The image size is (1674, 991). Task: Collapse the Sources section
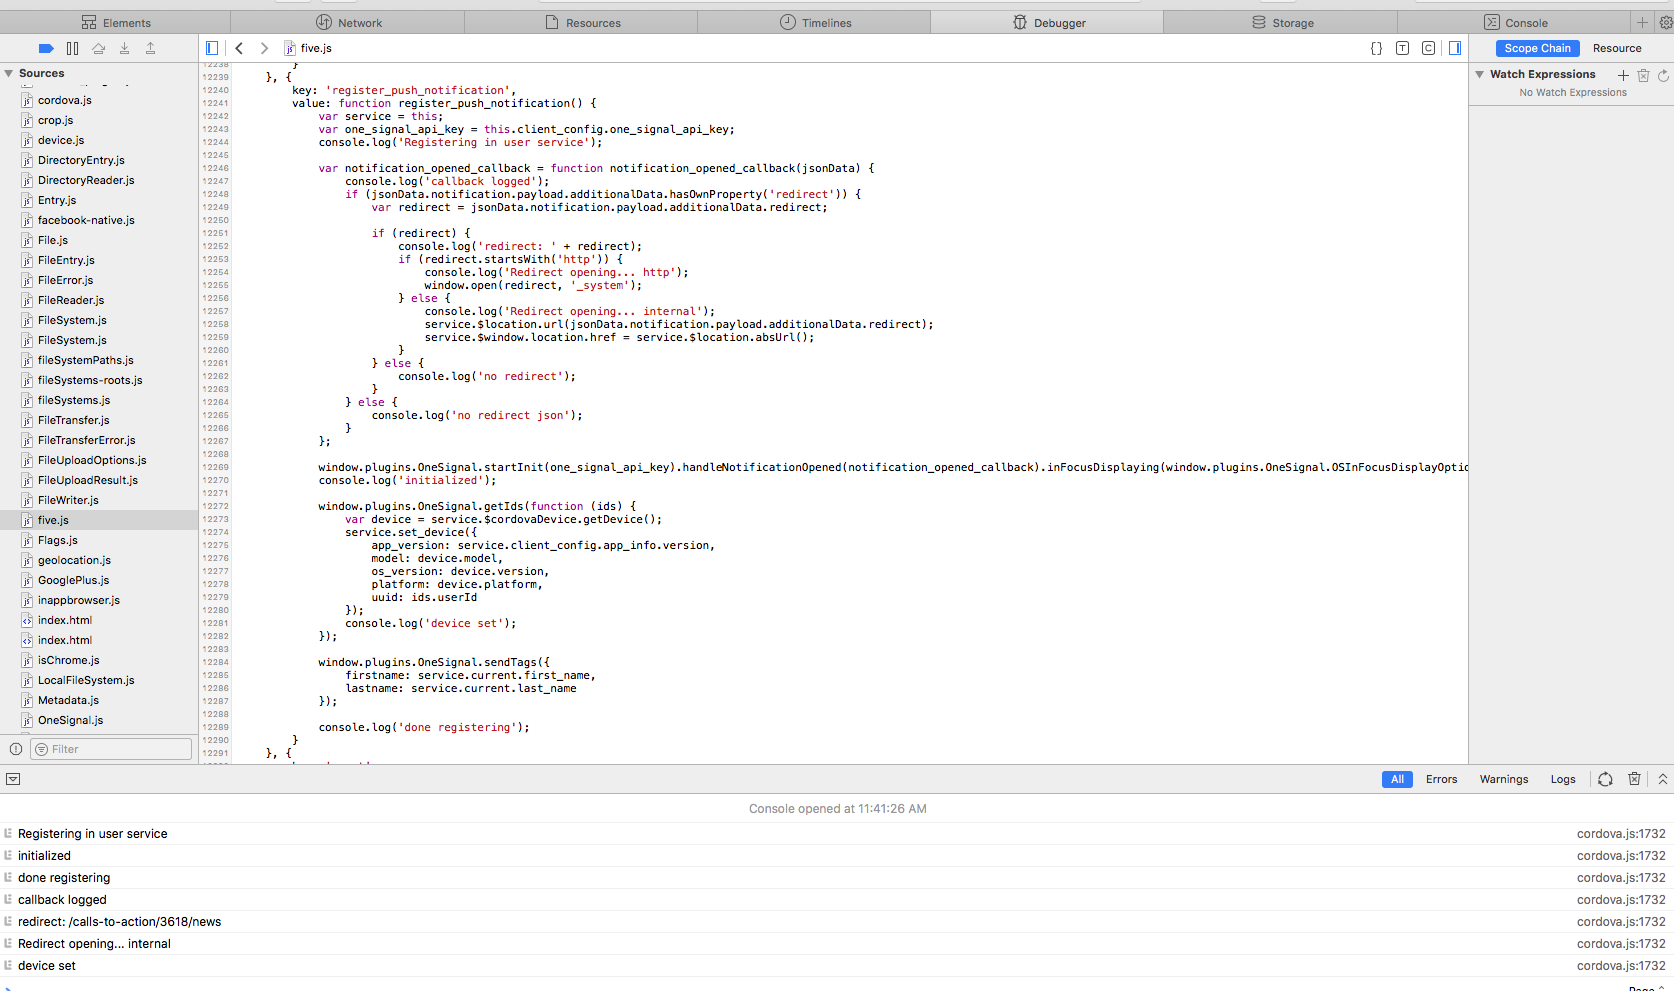tap(9, 73)
